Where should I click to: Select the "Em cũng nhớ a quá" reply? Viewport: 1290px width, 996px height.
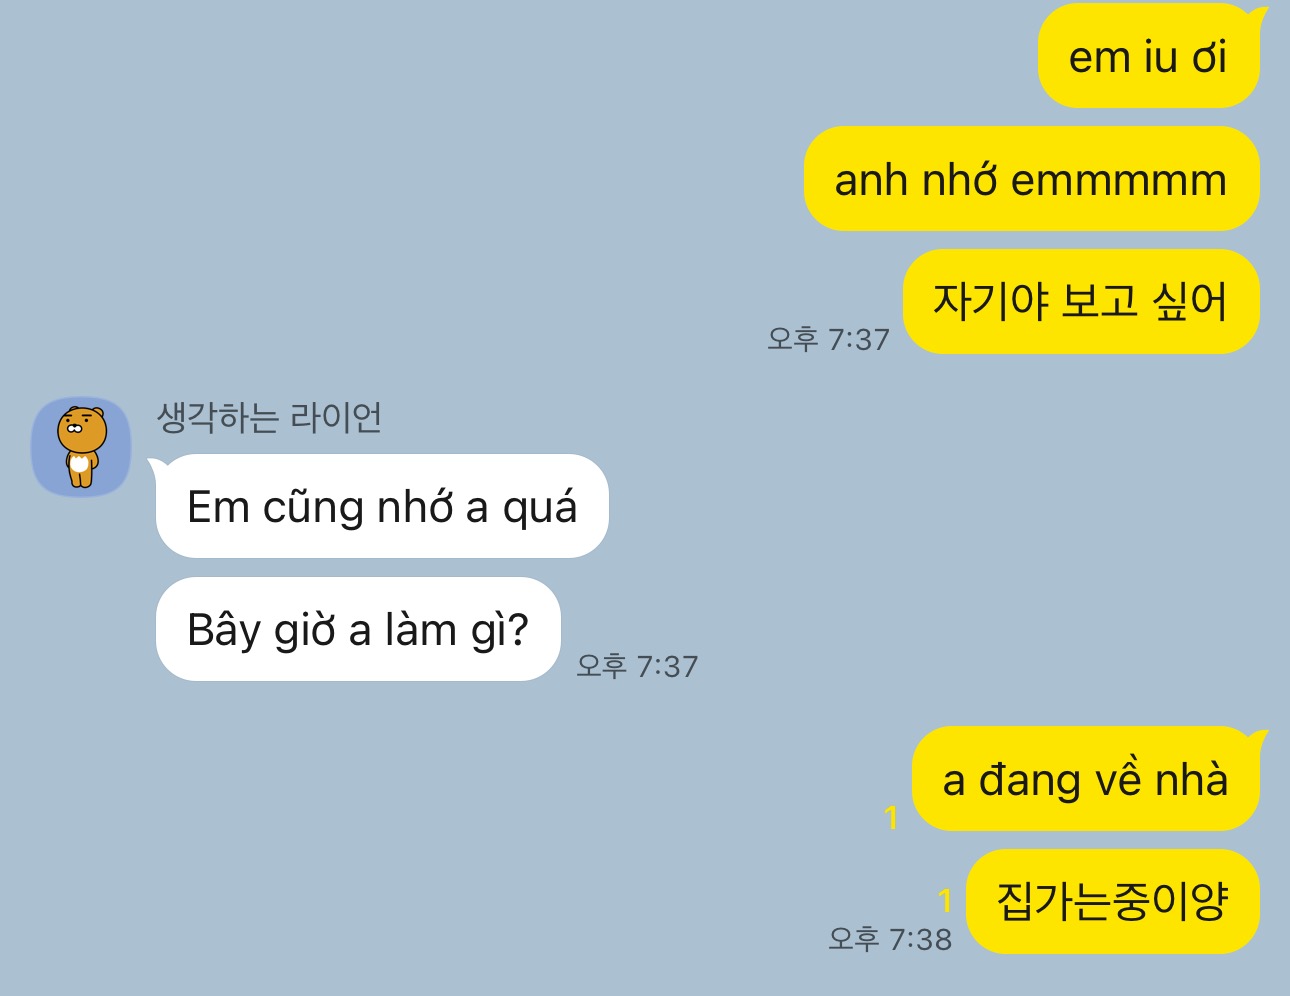[x=382, y=506]
